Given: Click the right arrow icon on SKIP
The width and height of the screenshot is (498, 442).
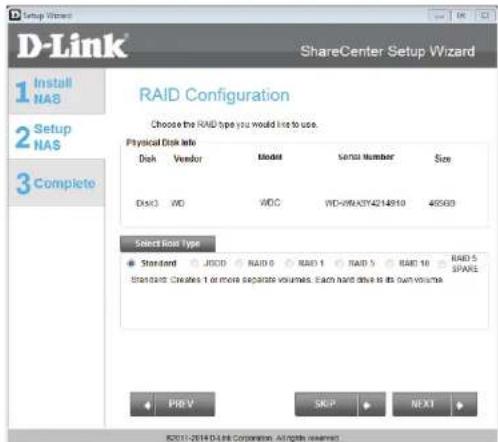Looking at the screenshot, I should [x=367, y=405].
